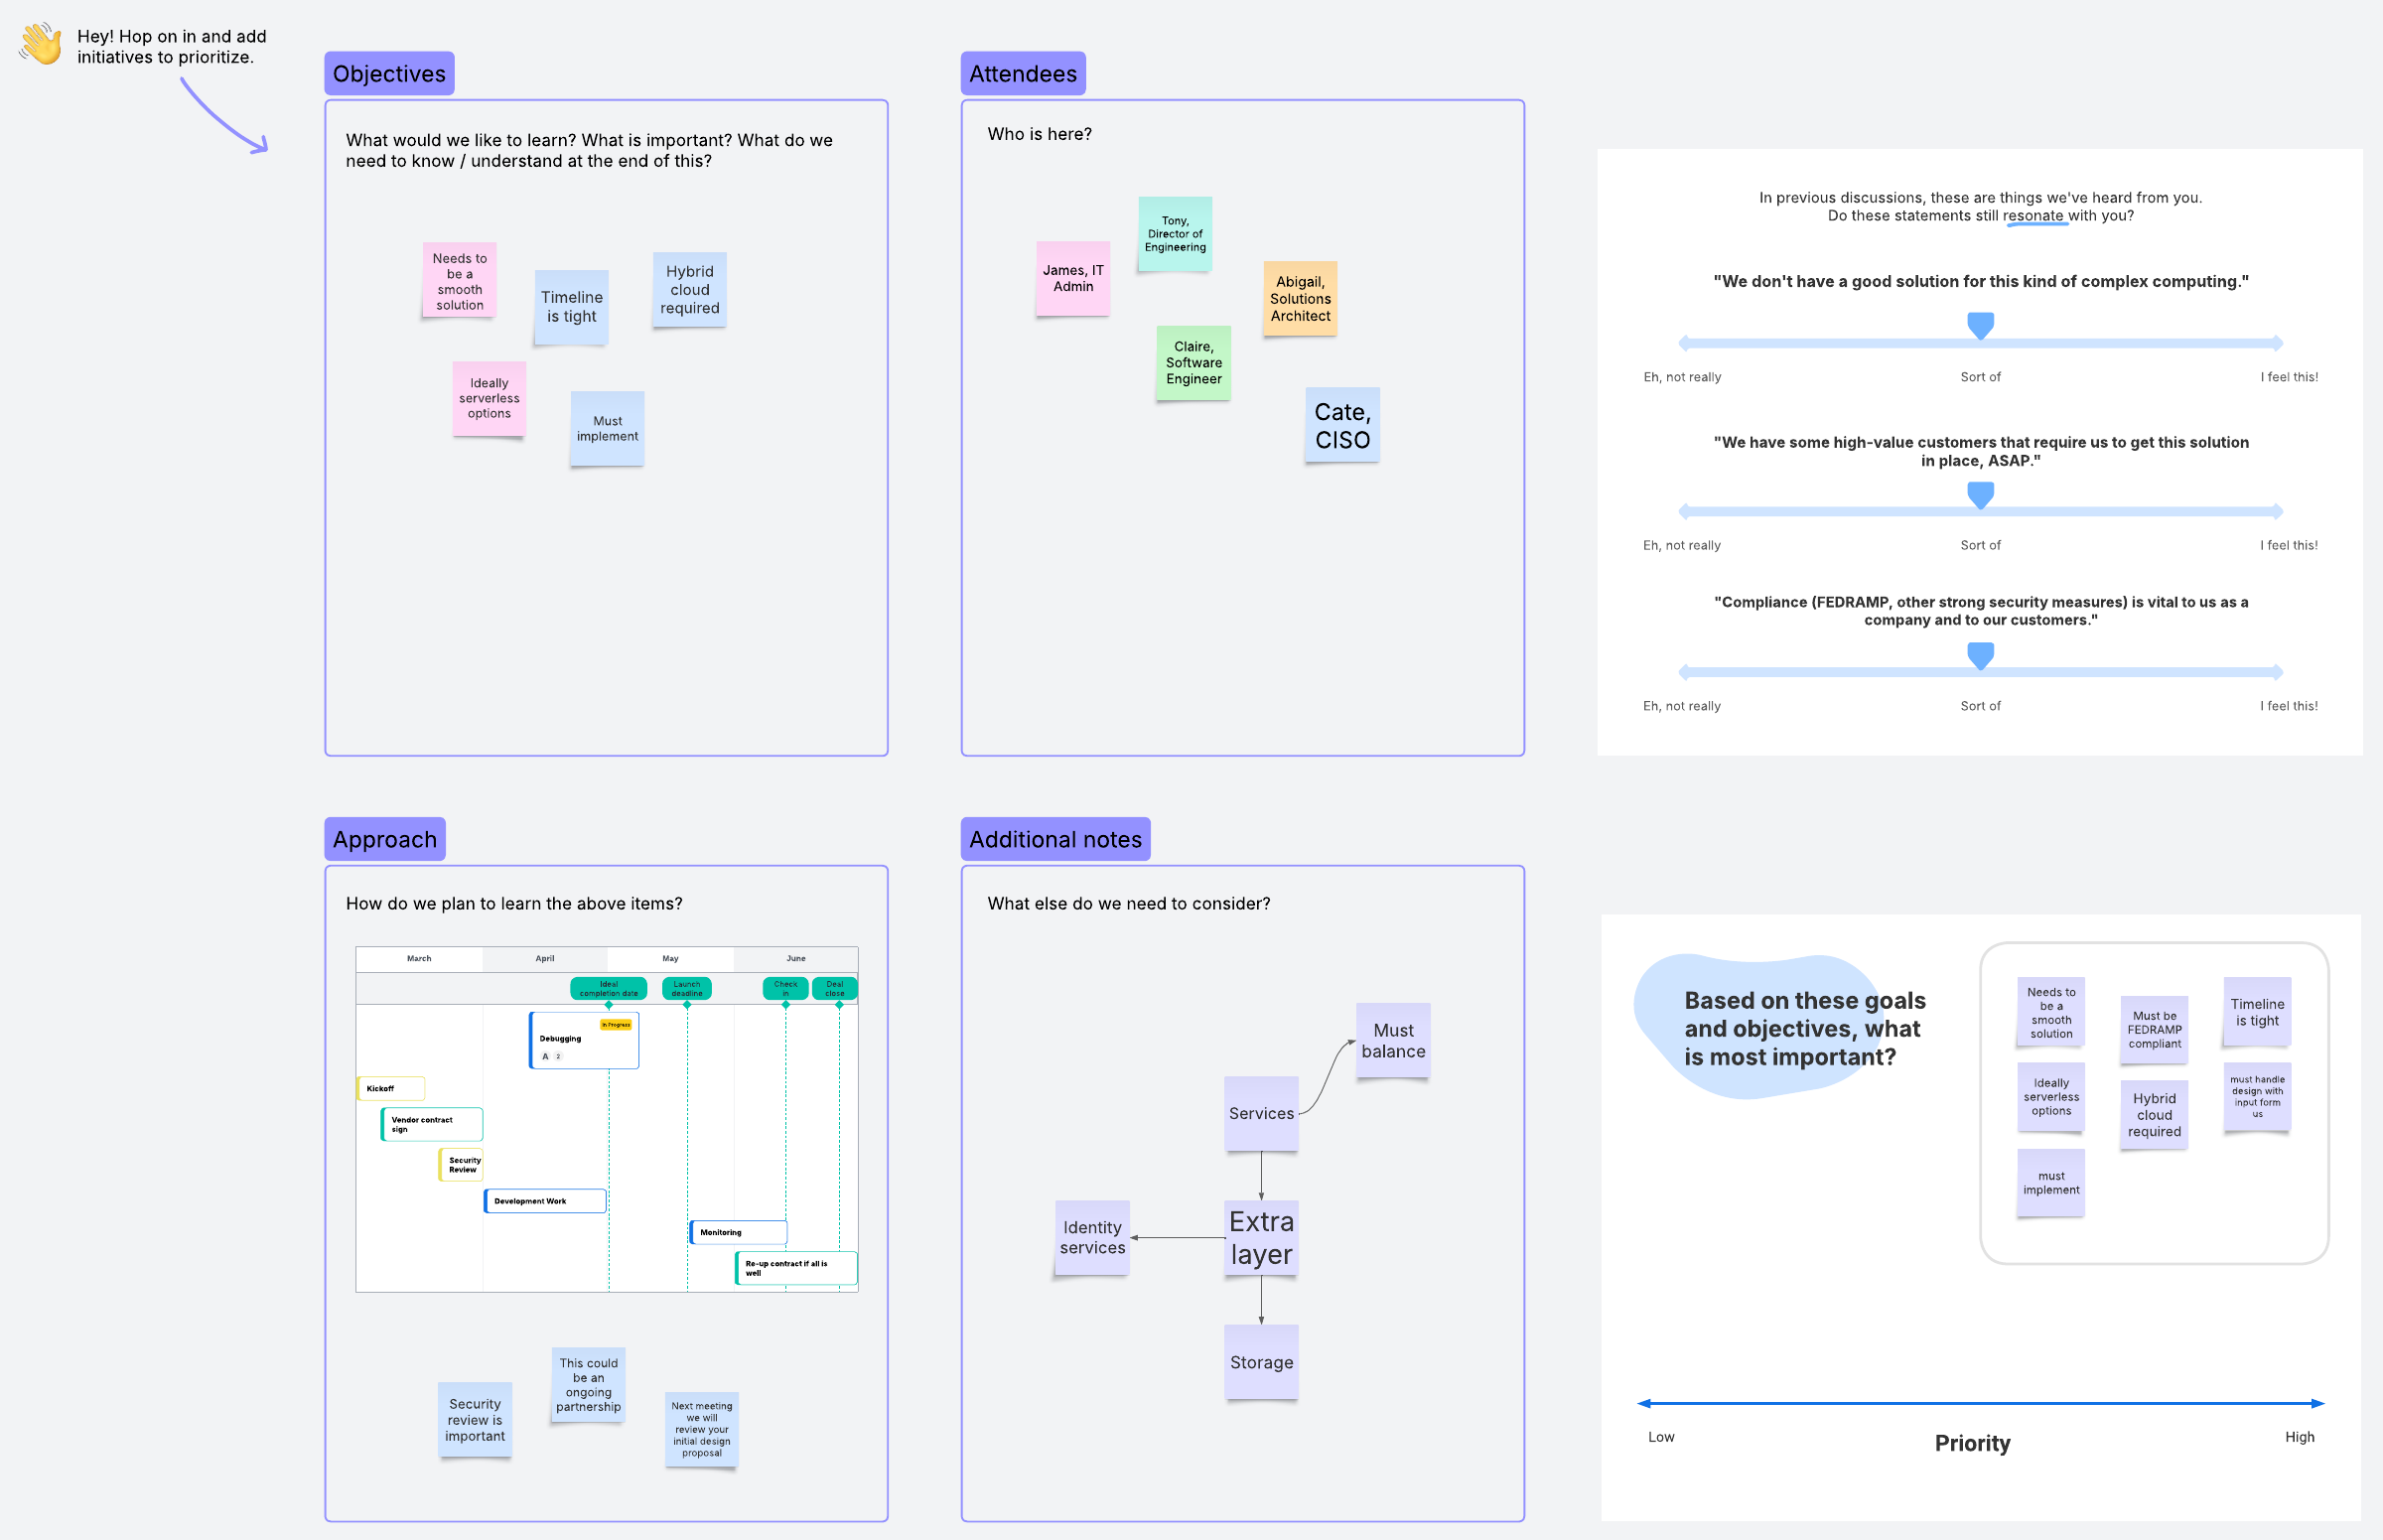The height and width of the screenshot is (1540, 2383).
Task: Select the 'James, IT Admin' sticky note
Action: coord(1073,278)
